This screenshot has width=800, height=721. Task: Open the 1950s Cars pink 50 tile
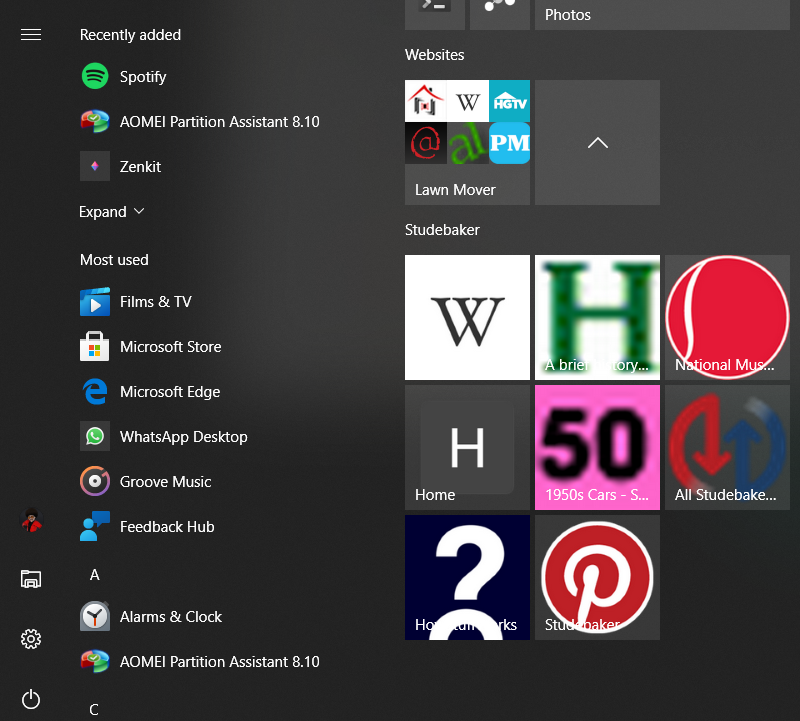(x=597, y=447)
